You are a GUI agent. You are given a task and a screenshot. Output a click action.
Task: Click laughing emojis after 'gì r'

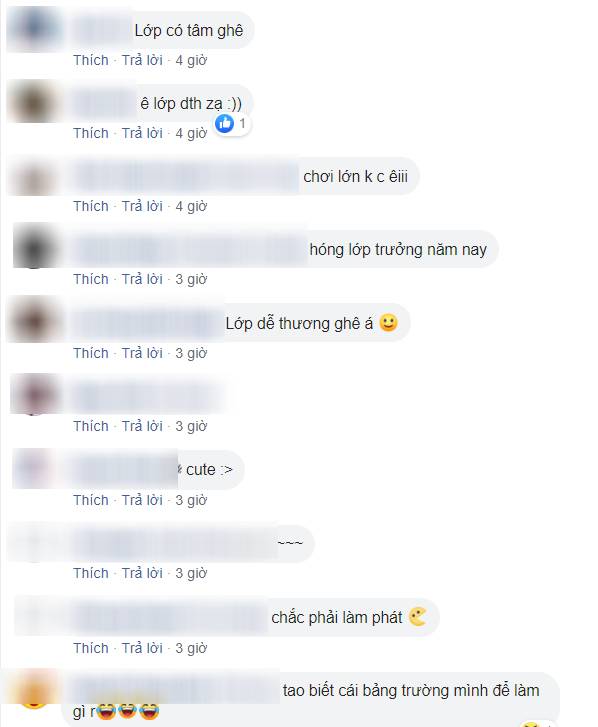pyautogui.click(x=127, y=711)
